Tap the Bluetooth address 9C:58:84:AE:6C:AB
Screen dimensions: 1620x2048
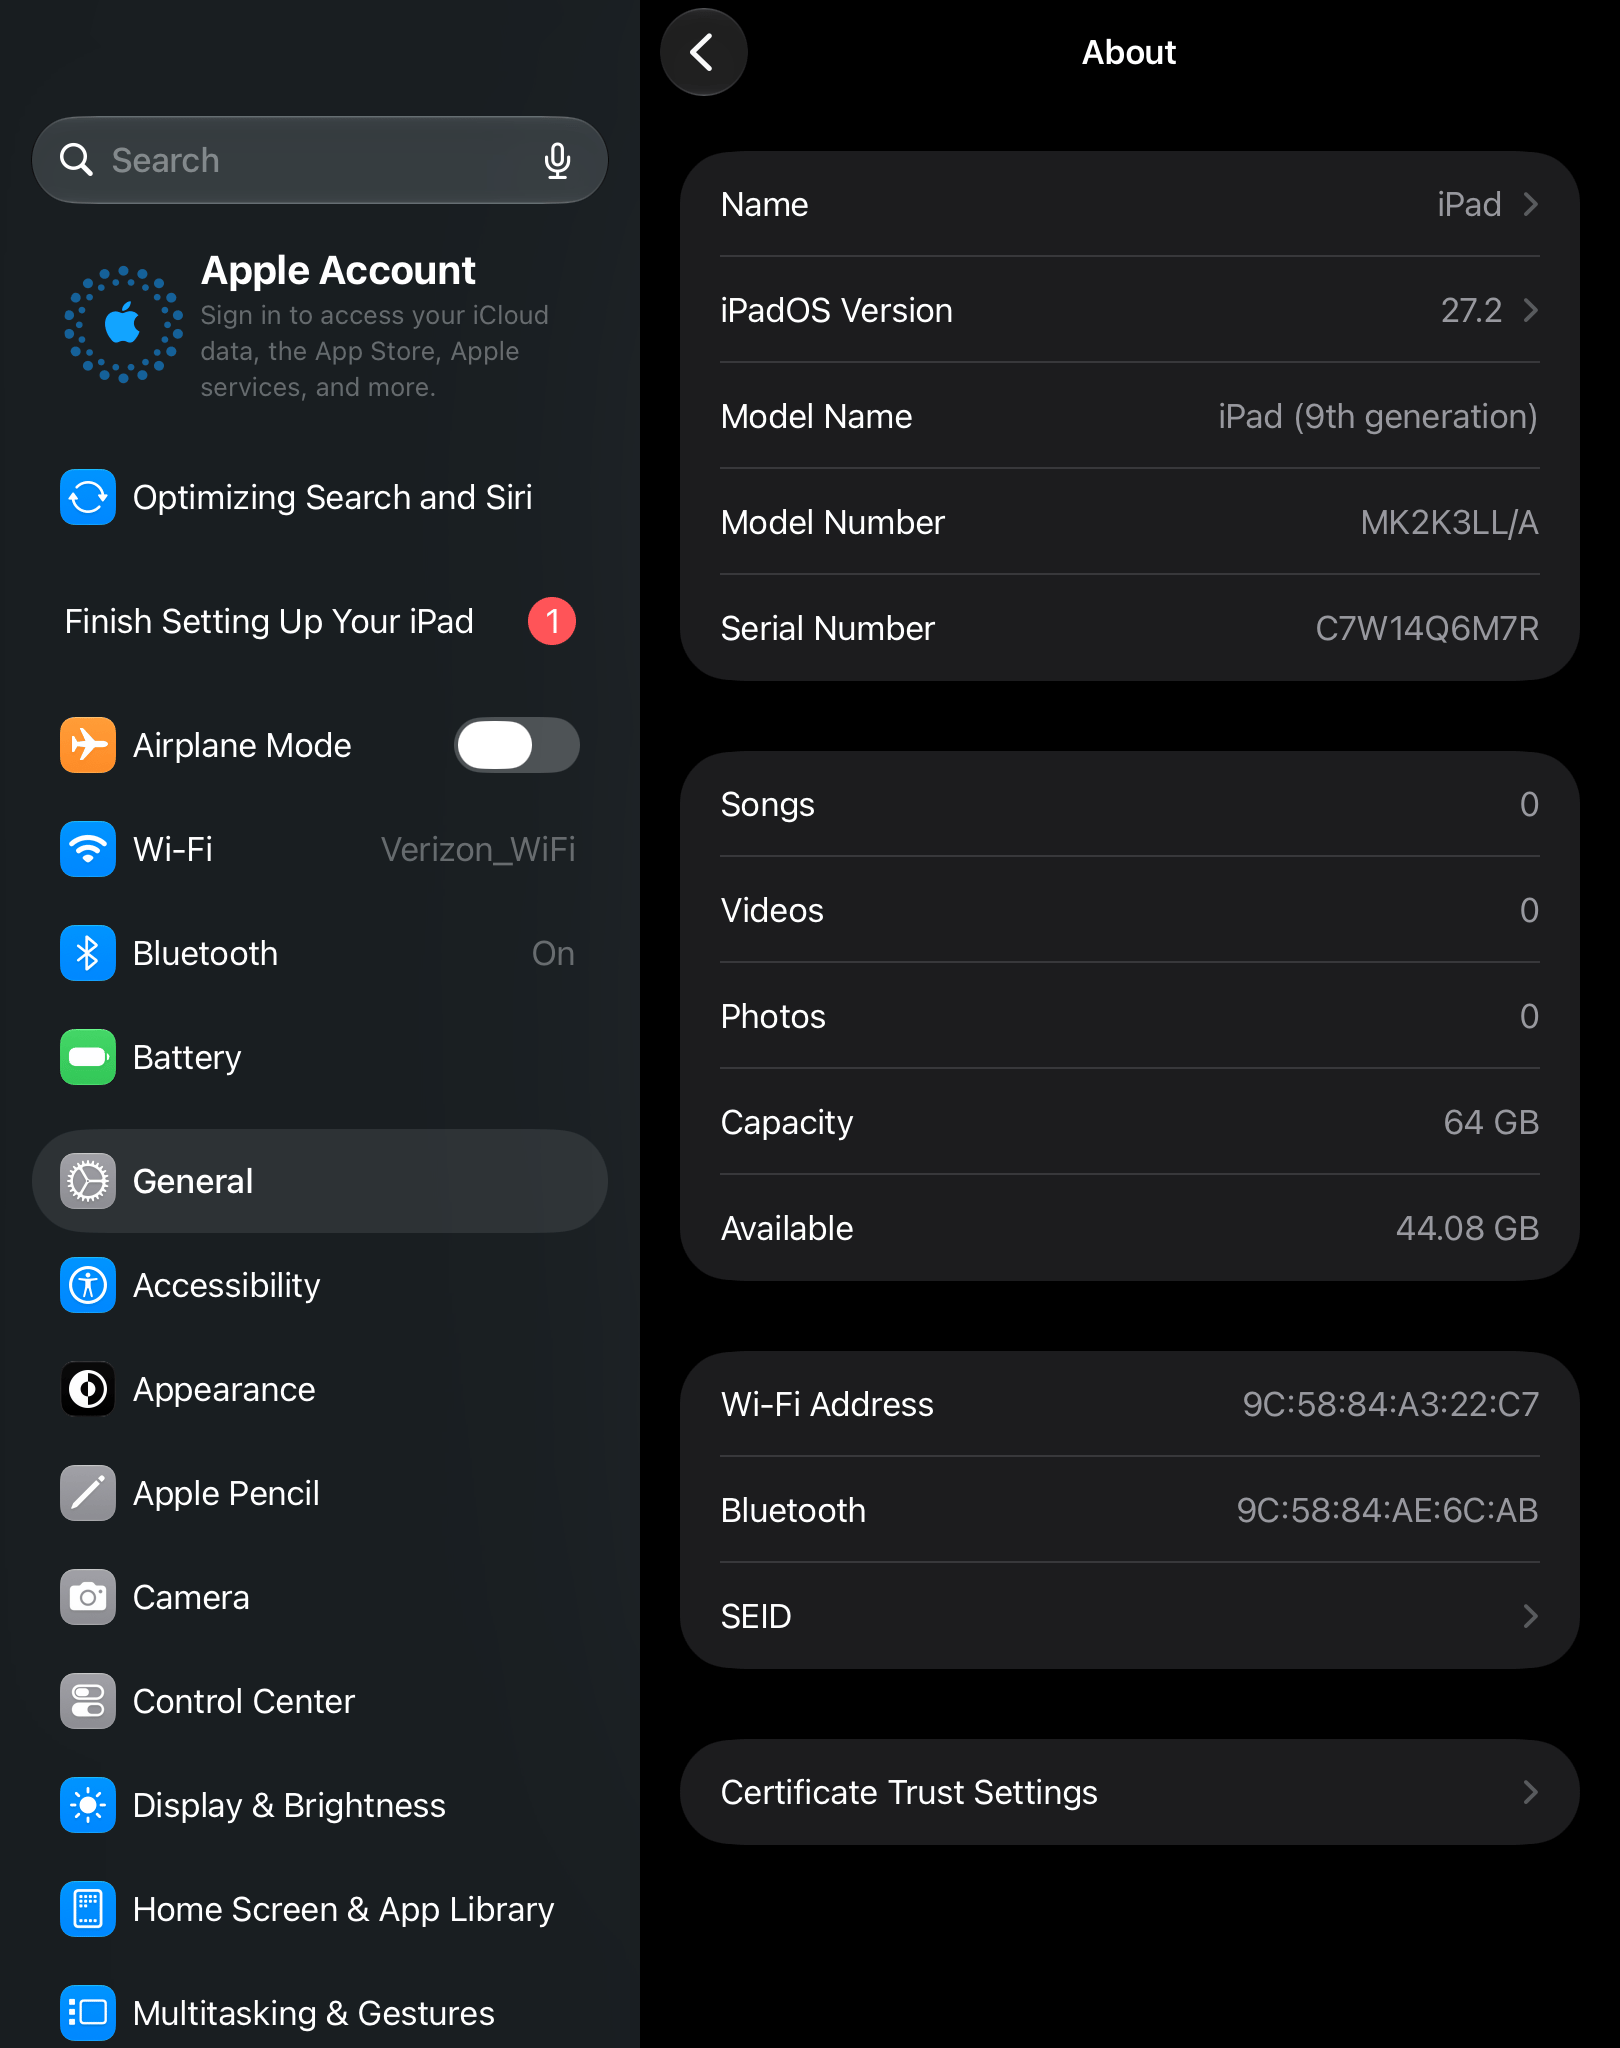(x=1388, y=1510)
